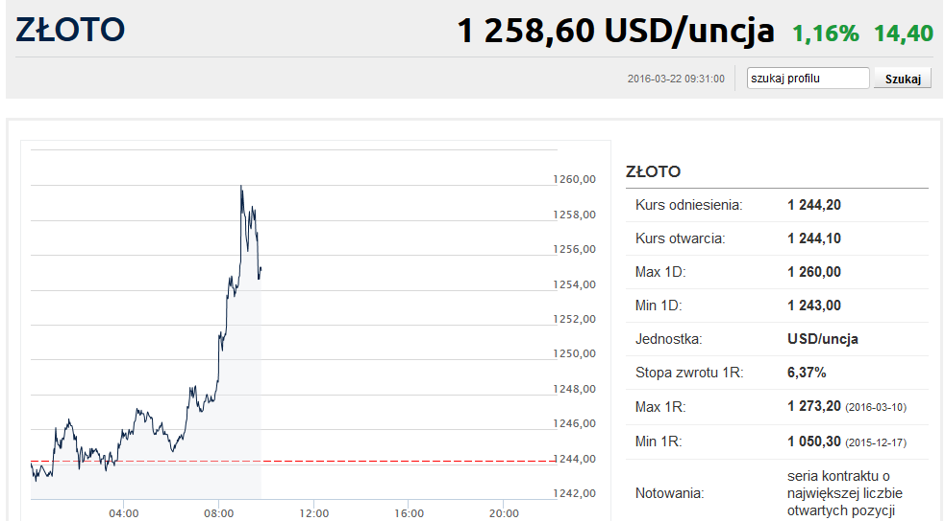Click the ZŁOTO table header
Image resolution: width=945 pixels, height=521 pixels.
(653, 172)
